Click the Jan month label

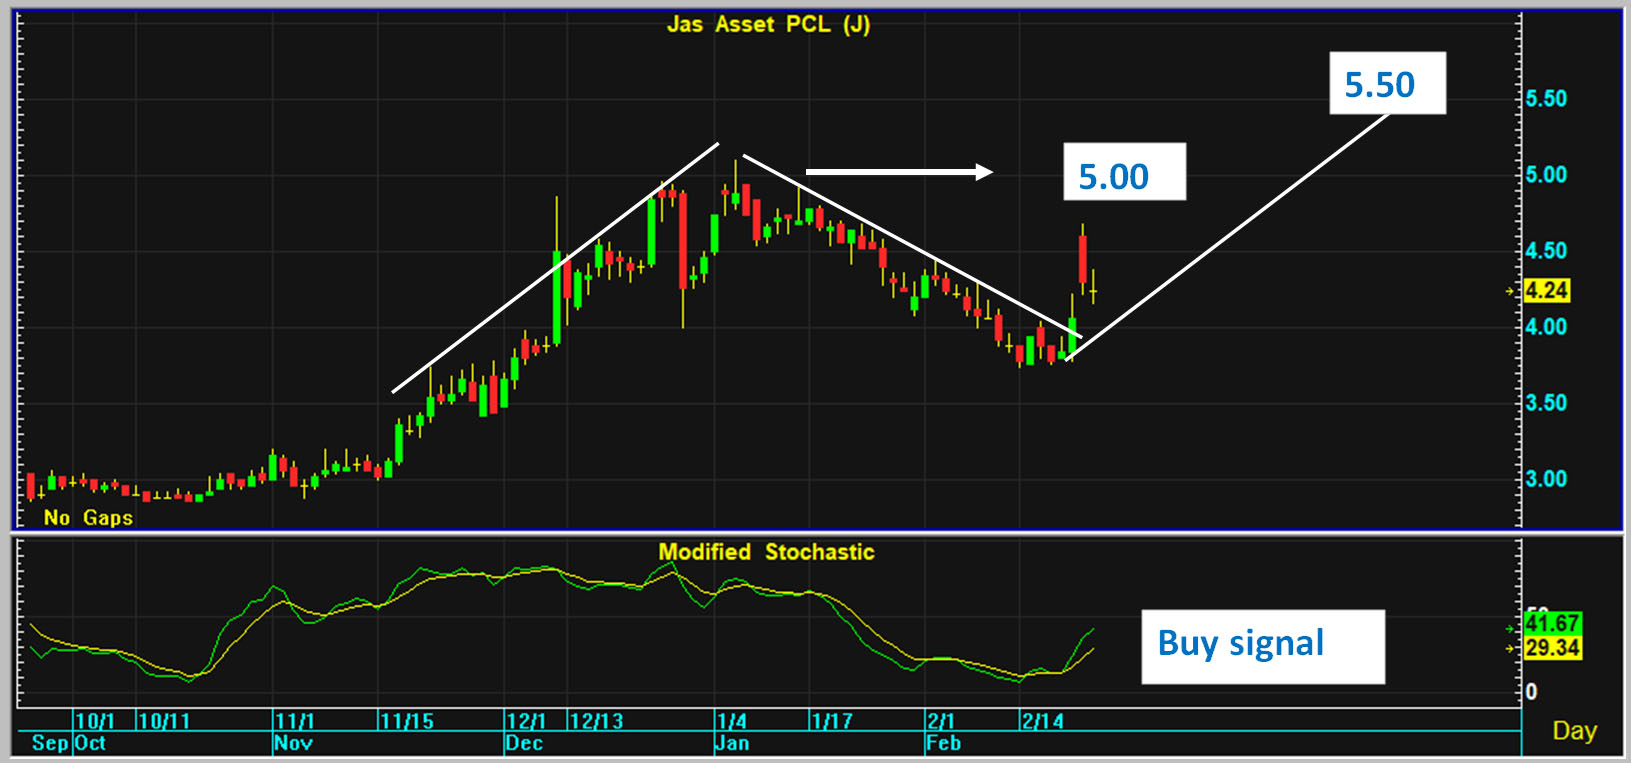click(x=732, y=743)
